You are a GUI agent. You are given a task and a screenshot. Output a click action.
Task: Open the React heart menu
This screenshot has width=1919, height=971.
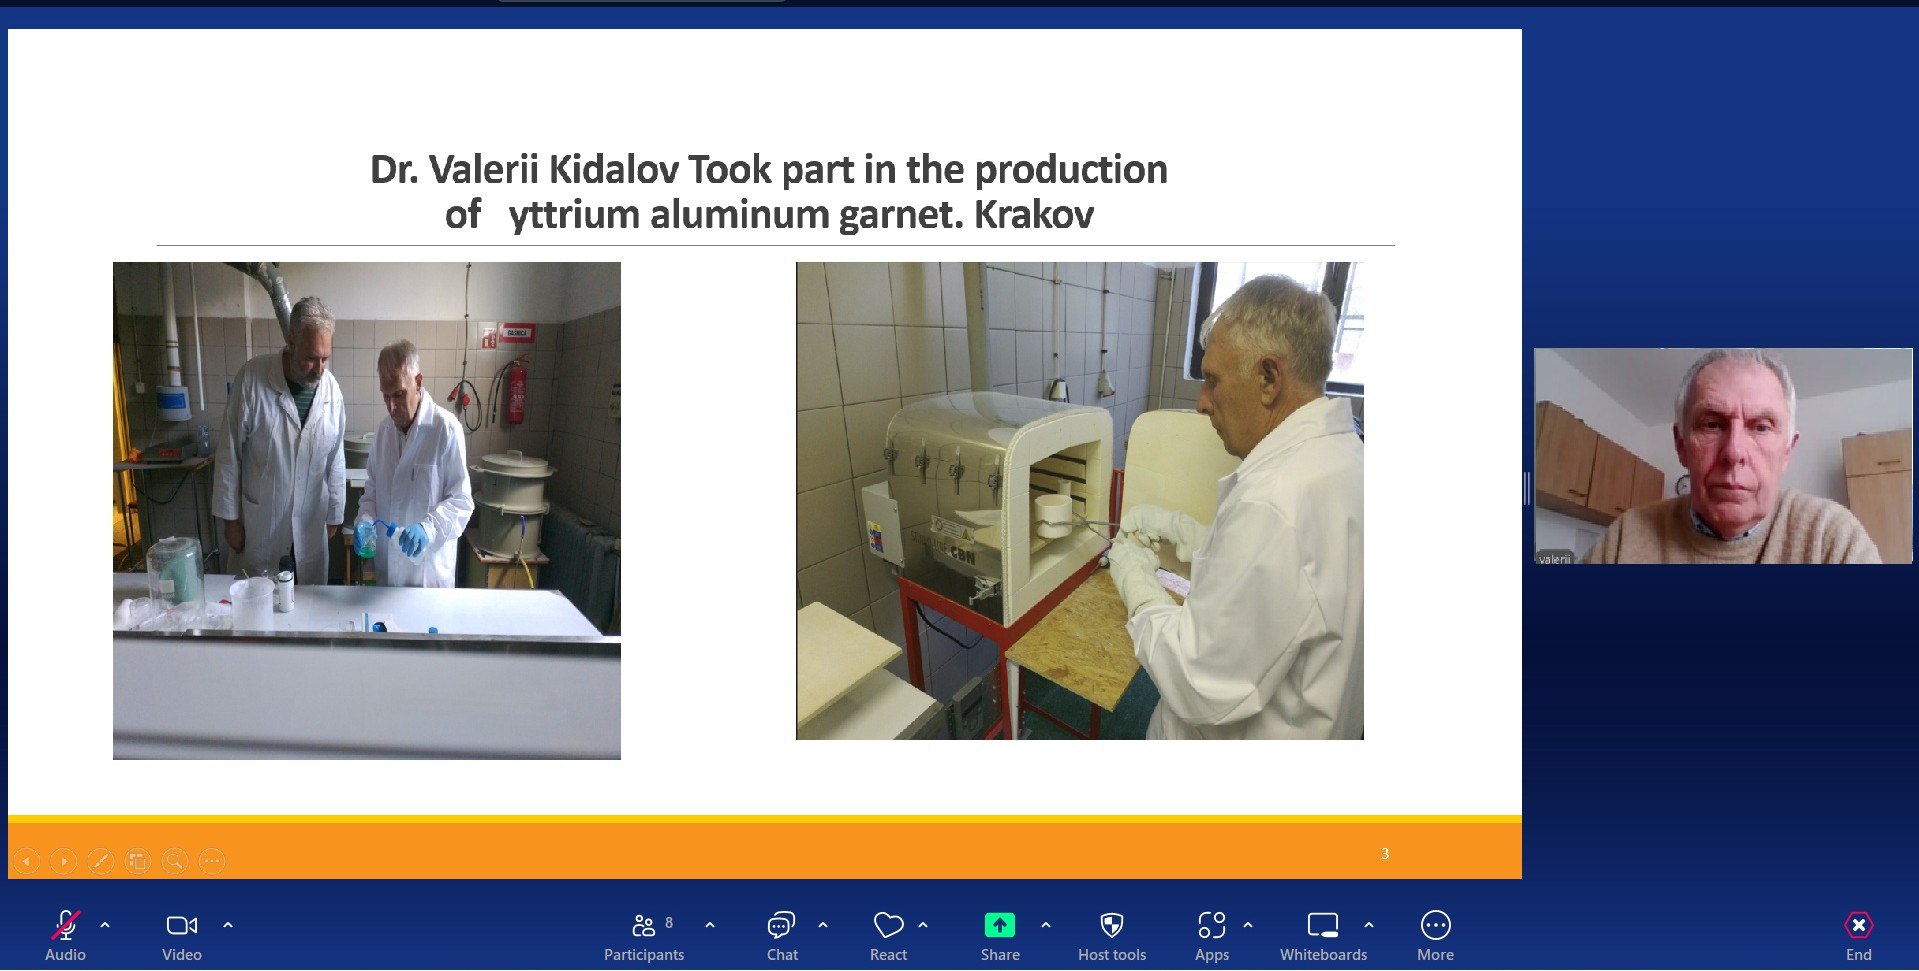tap(888, 936)
